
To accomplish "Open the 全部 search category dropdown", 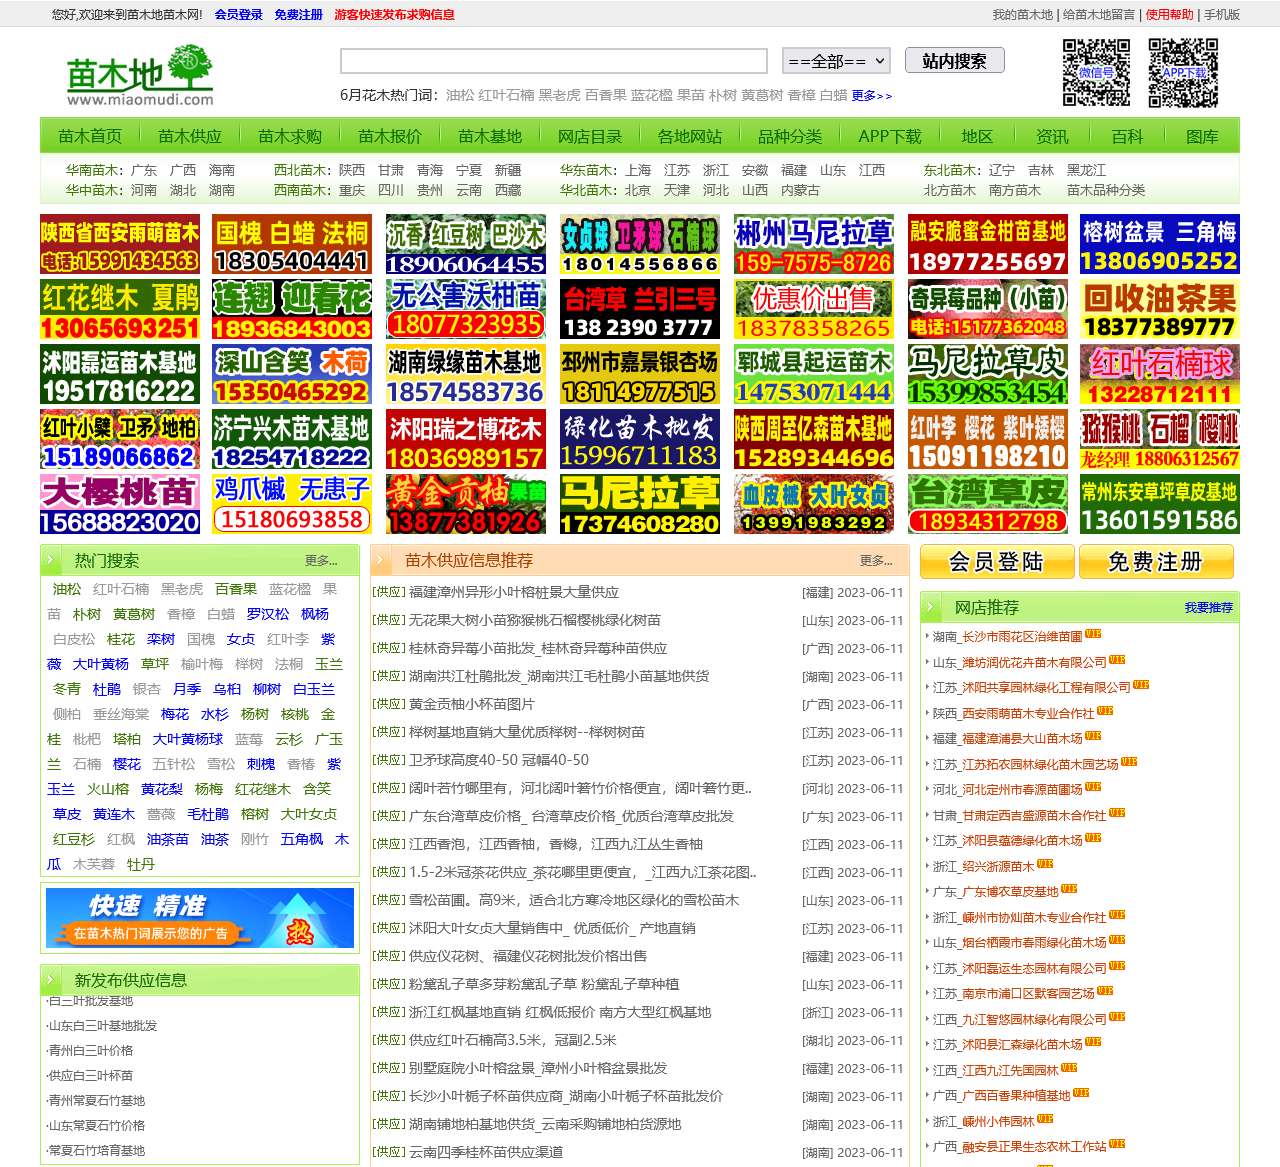I will click(836, 61).
